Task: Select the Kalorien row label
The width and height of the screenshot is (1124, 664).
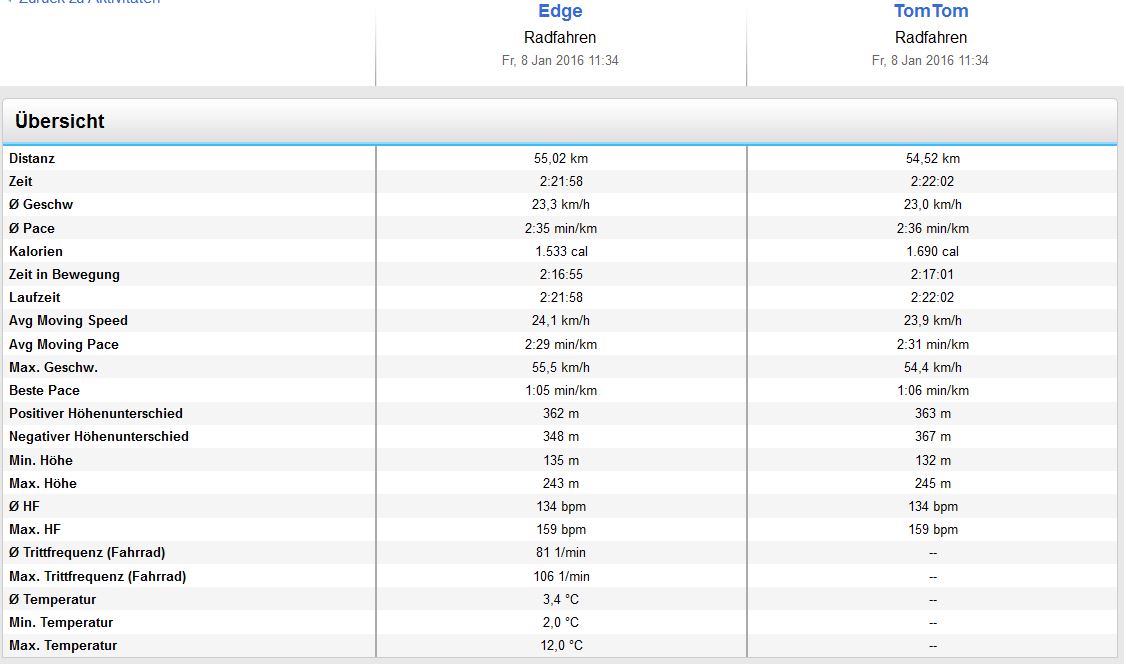Action: click(36, 251)
